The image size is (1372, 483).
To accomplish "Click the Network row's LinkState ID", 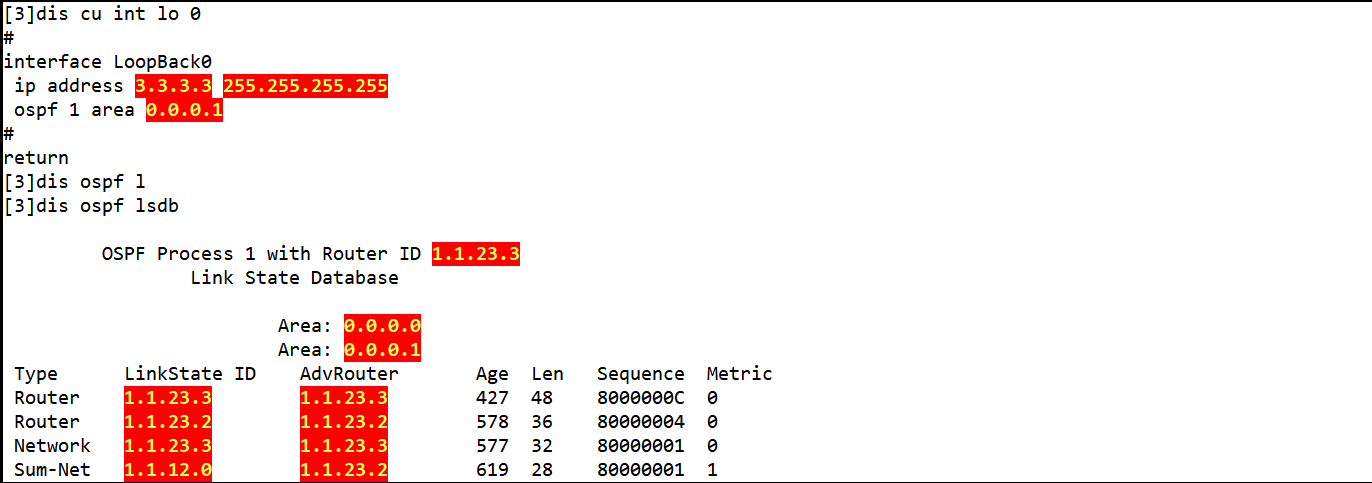I will click(168, 446).
